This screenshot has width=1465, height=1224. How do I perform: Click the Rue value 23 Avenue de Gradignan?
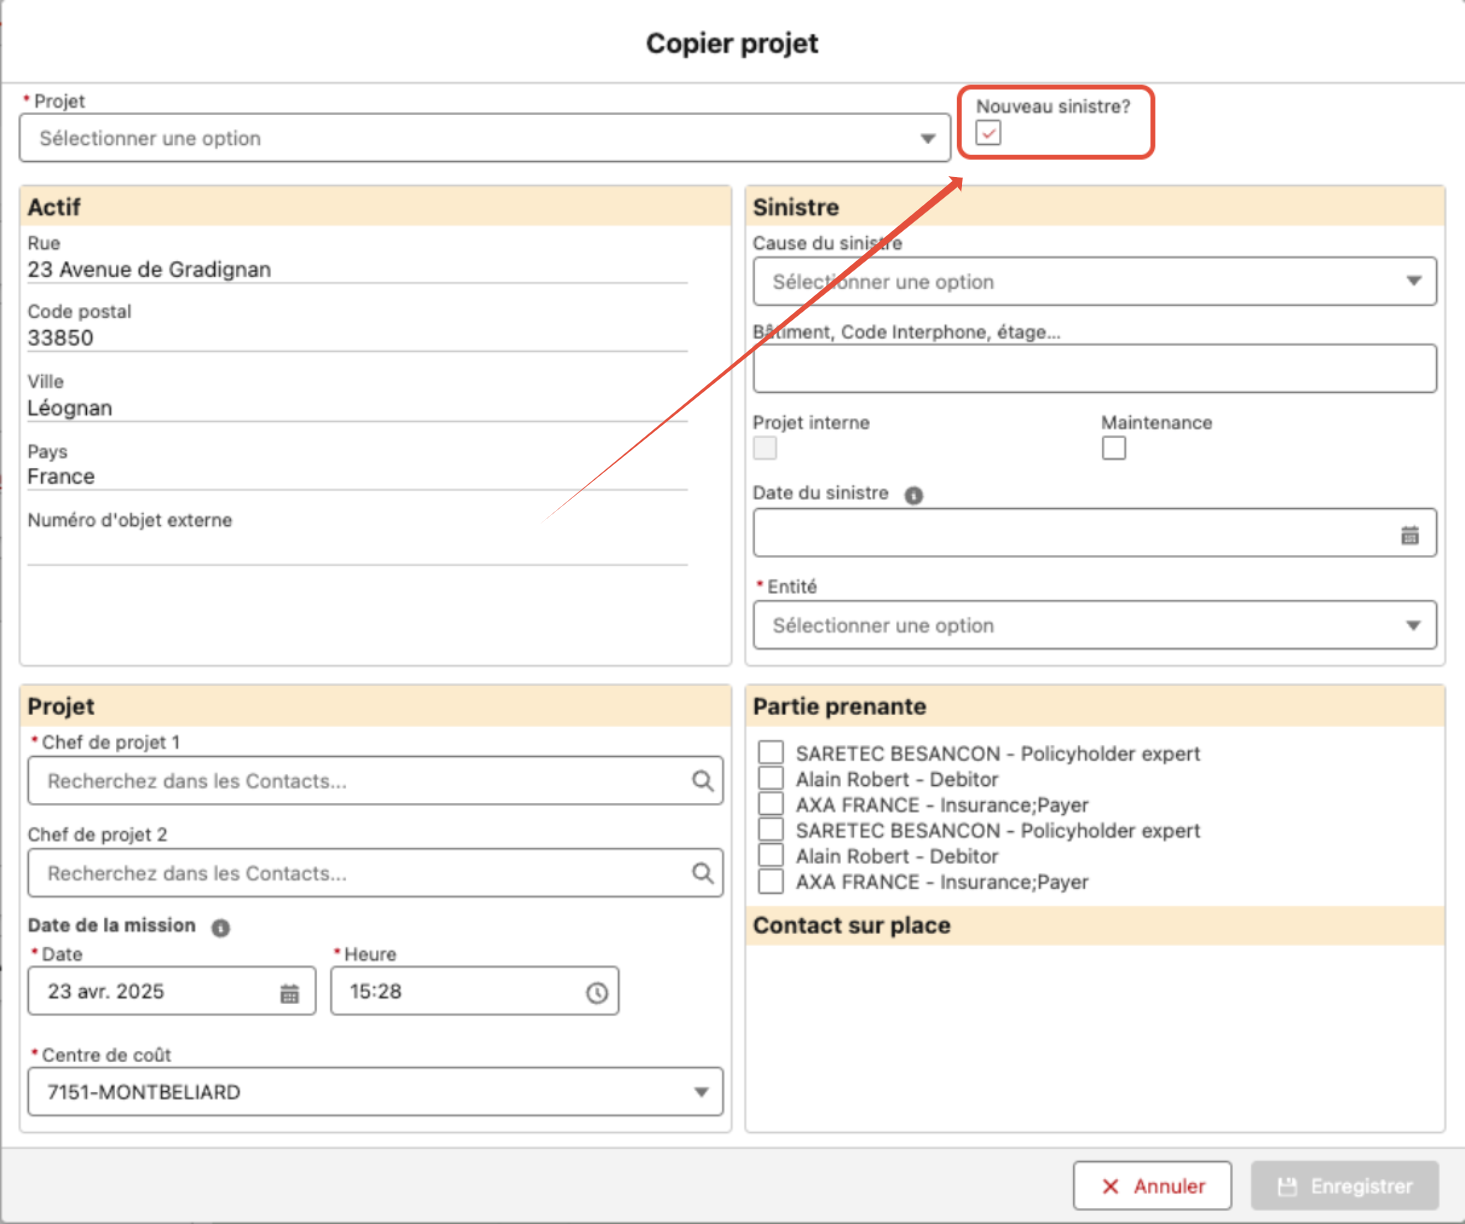(149, 270)
